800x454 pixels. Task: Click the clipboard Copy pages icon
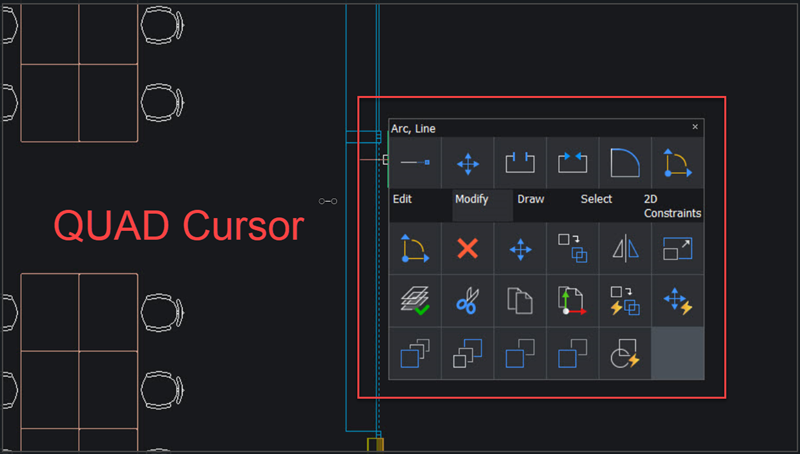520,301
